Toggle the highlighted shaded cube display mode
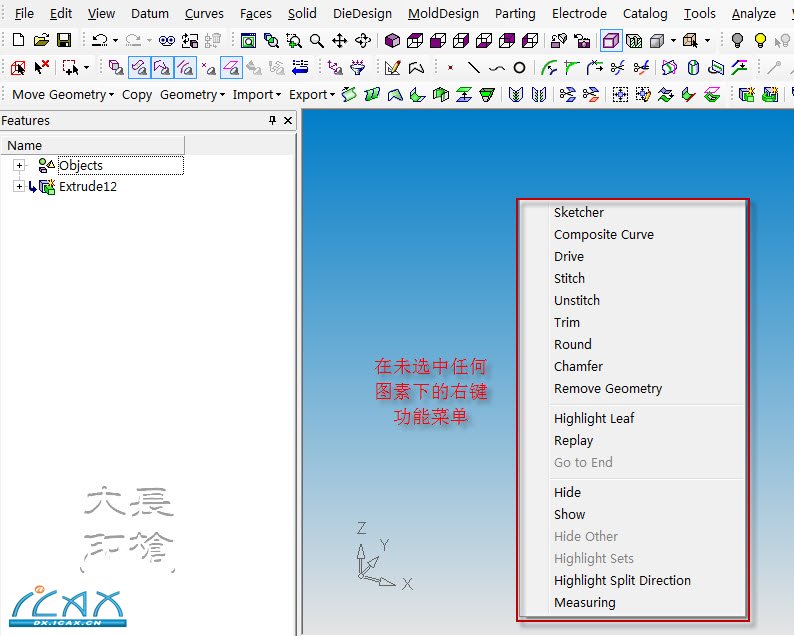The height and width of the screenshot is (636, 794). click(611, 41)
